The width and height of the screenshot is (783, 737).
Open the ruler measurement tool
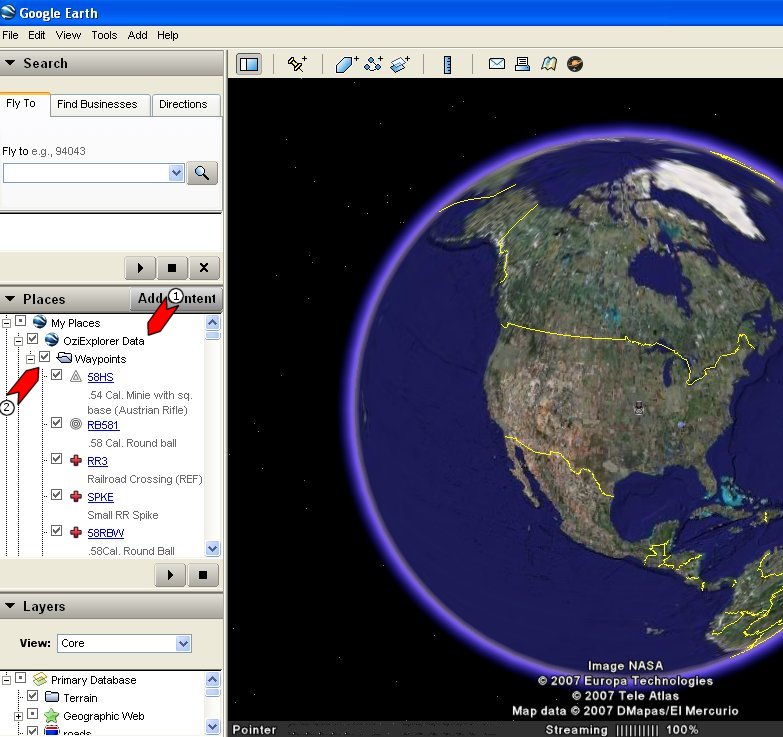click(447, 64)
